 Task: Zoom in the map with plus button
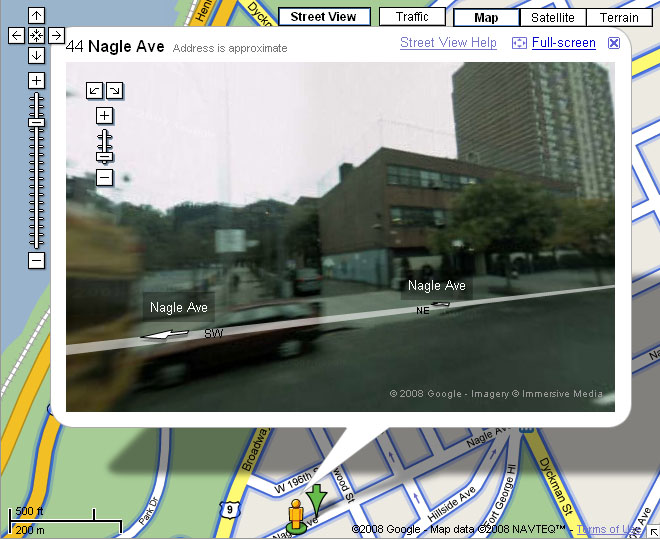click(x=36, y=80)
